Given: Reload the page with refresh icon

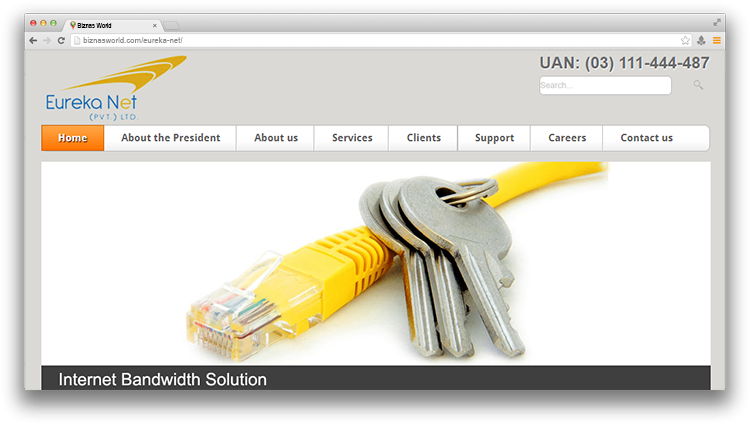Looking at the screenshot, I should (x=61, y=41).
